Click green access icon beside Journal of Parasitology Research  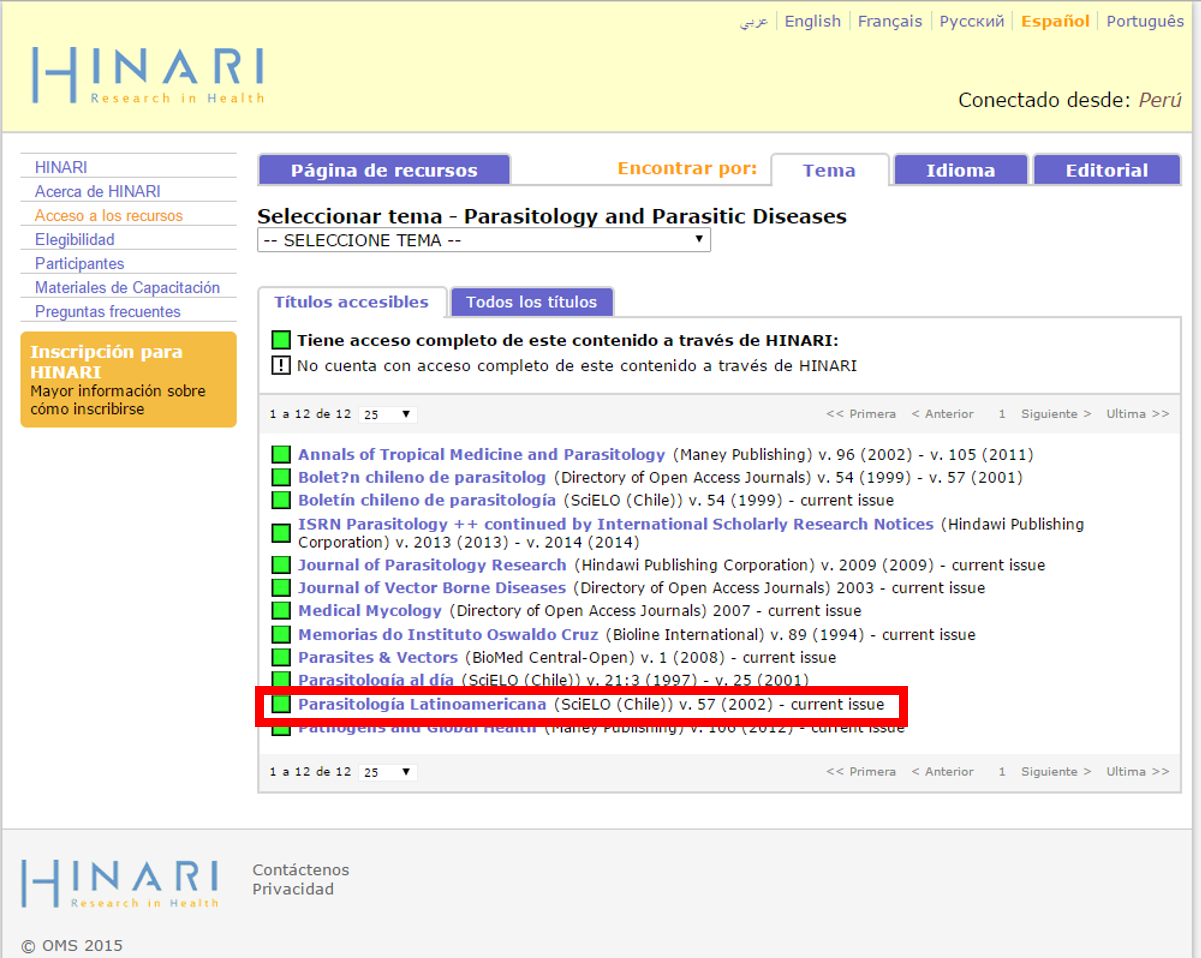coord(281,565)
